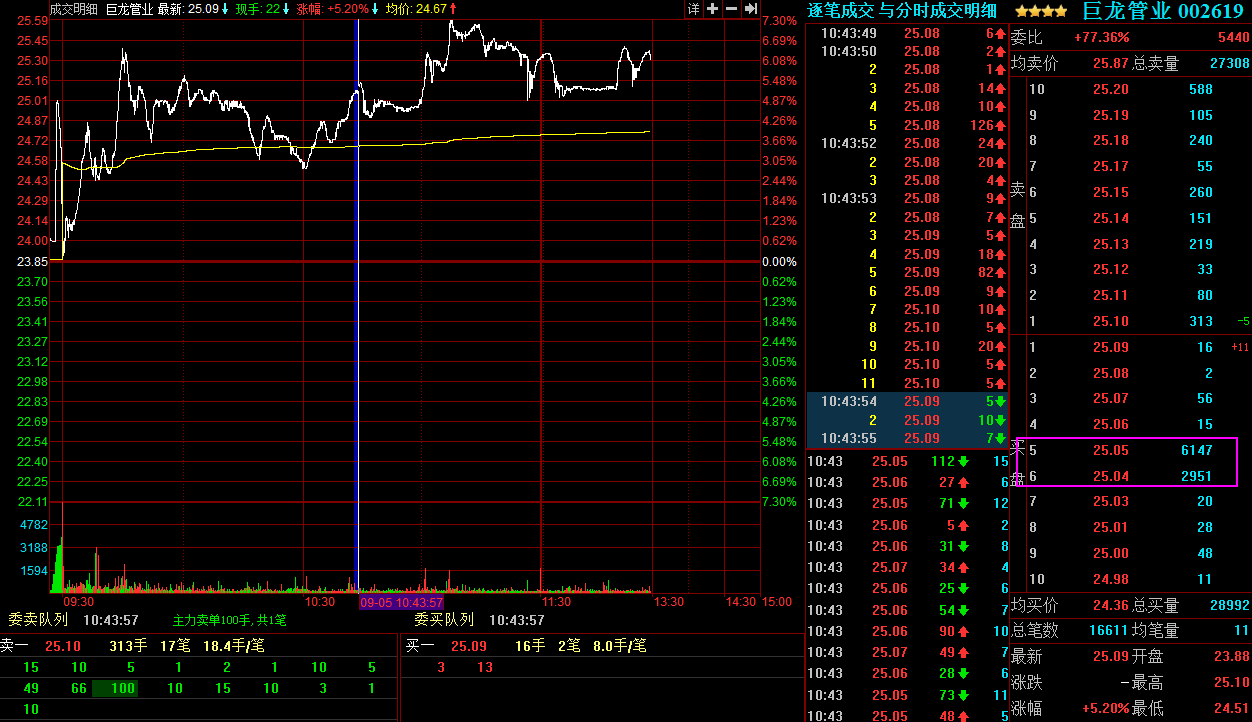Click the 10:30 label on the time axis
The height and width of the screenshot is (722, 1252).
(x=320, y=602)
